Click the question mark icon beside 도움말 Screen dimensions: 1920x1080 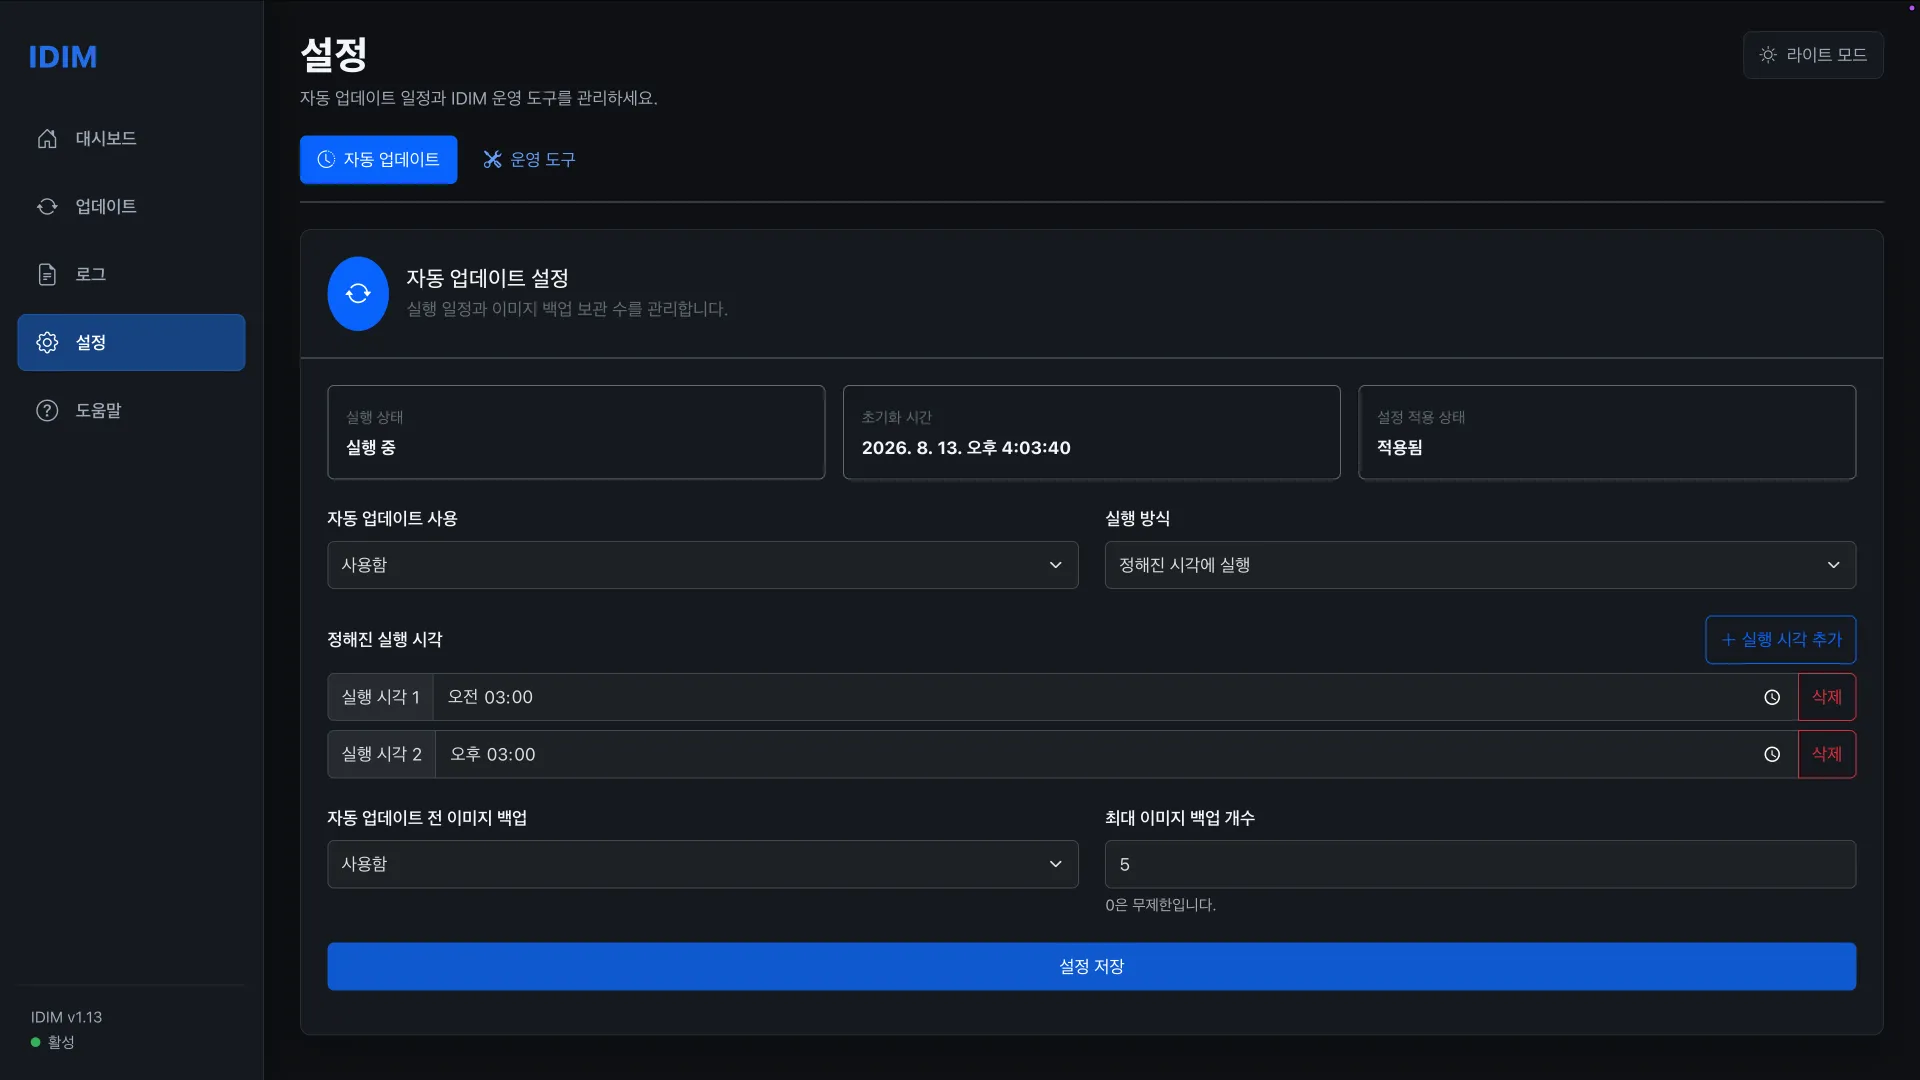(47, 411)
